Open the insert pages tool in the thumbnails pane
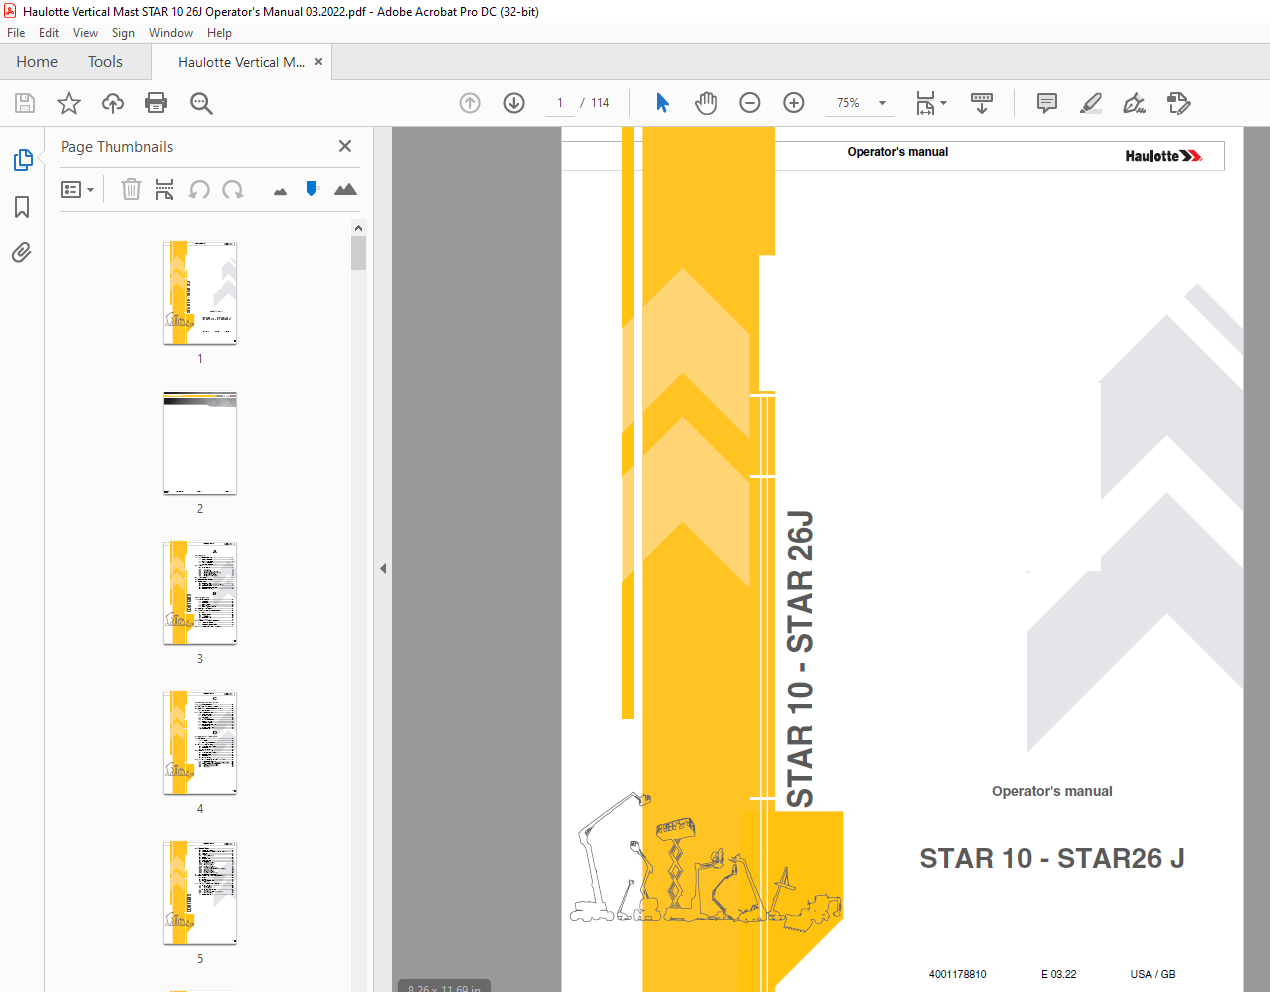1270x992 pixels. [165, 189]
